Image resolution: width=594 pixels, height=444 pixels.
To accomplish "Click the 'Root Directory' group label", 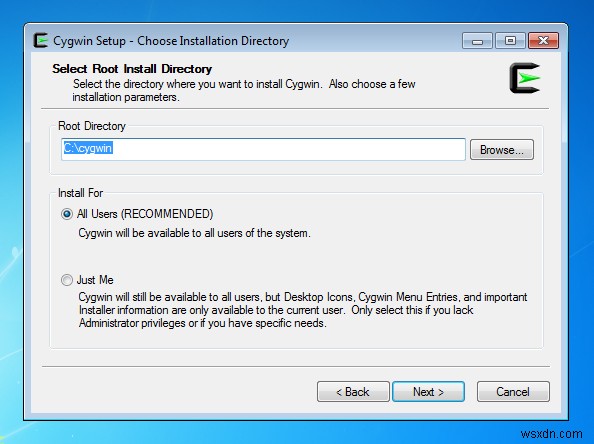I will [92, 126].
